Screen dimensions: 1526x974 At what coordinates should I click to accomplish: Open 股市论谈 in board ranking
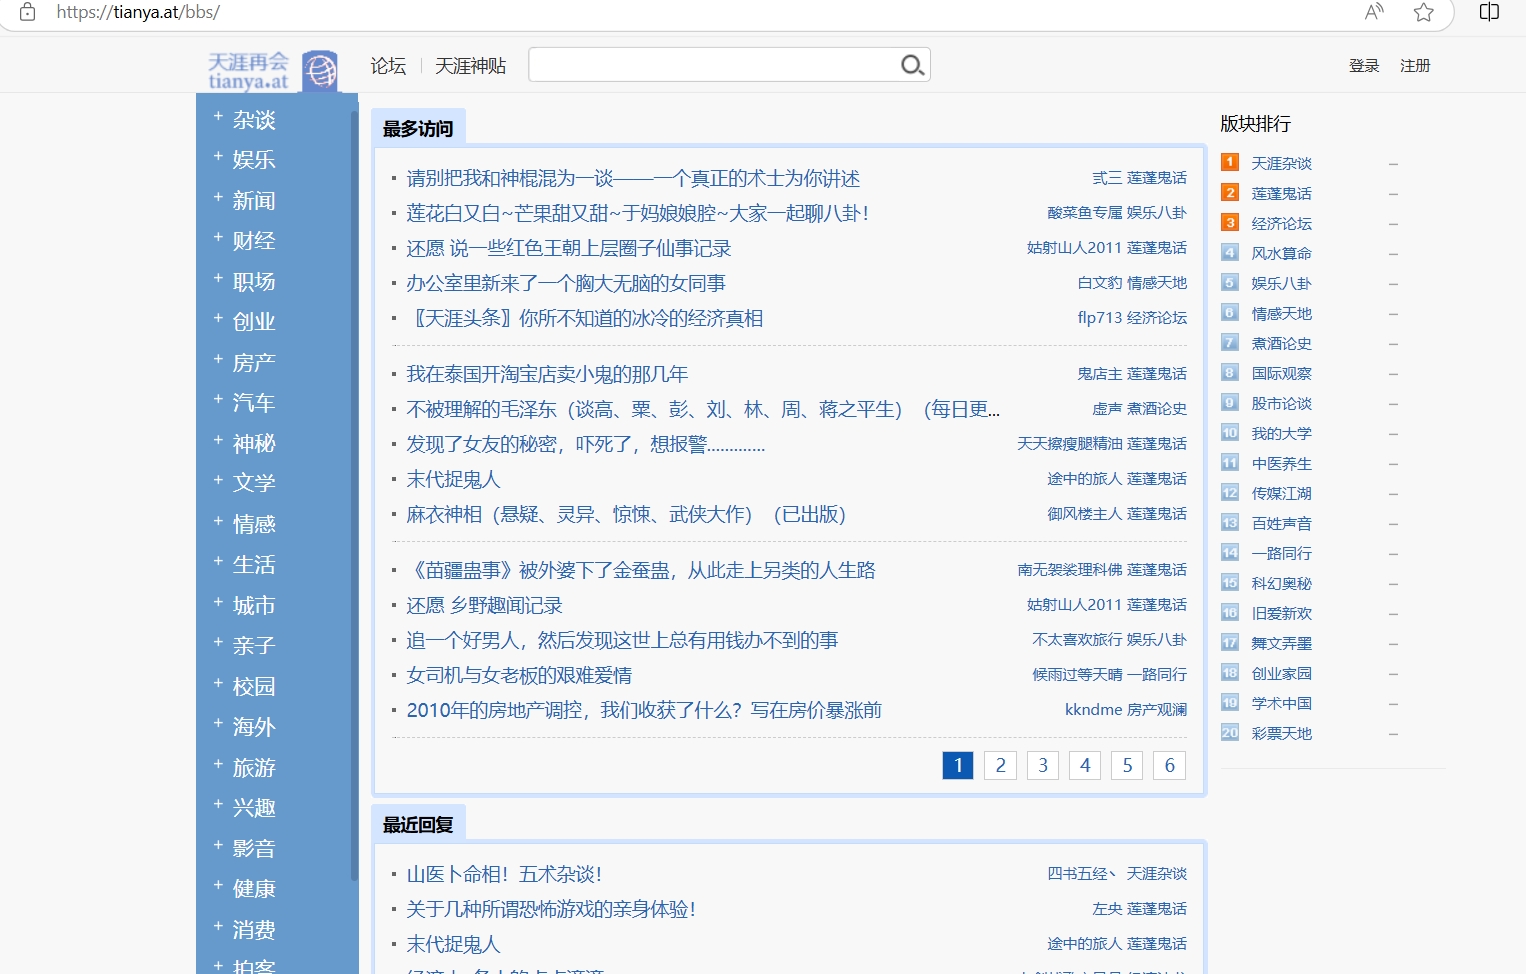1281,403
